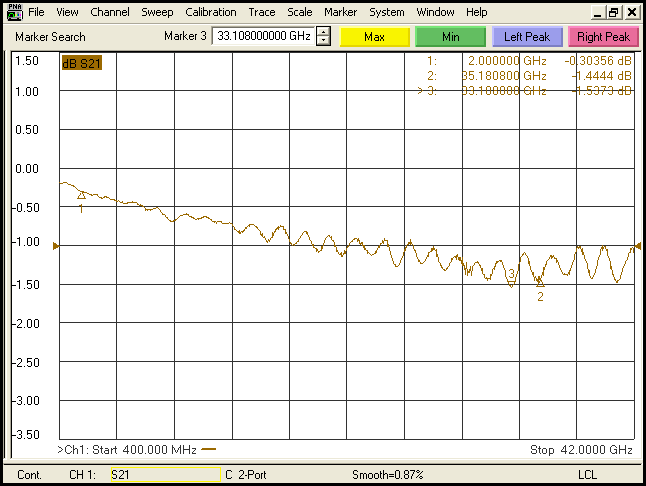Click the green Min search button
Screen dimensions: 646x486
(x=450, y=37)
